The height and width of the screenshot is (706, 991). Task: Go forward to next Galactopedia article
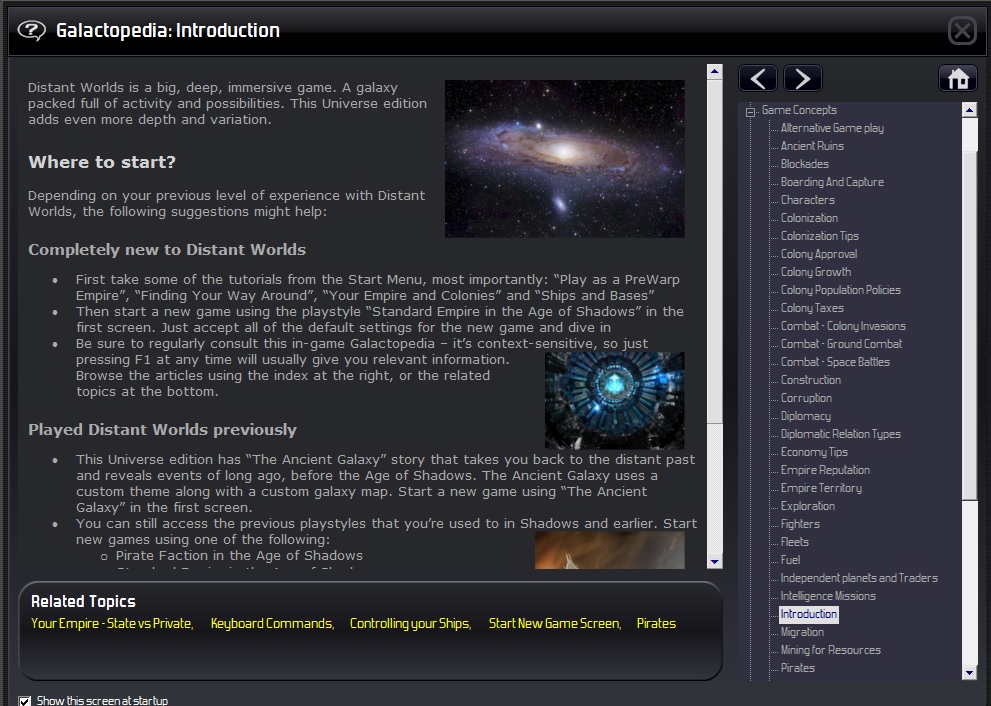(x=803, y=79)
